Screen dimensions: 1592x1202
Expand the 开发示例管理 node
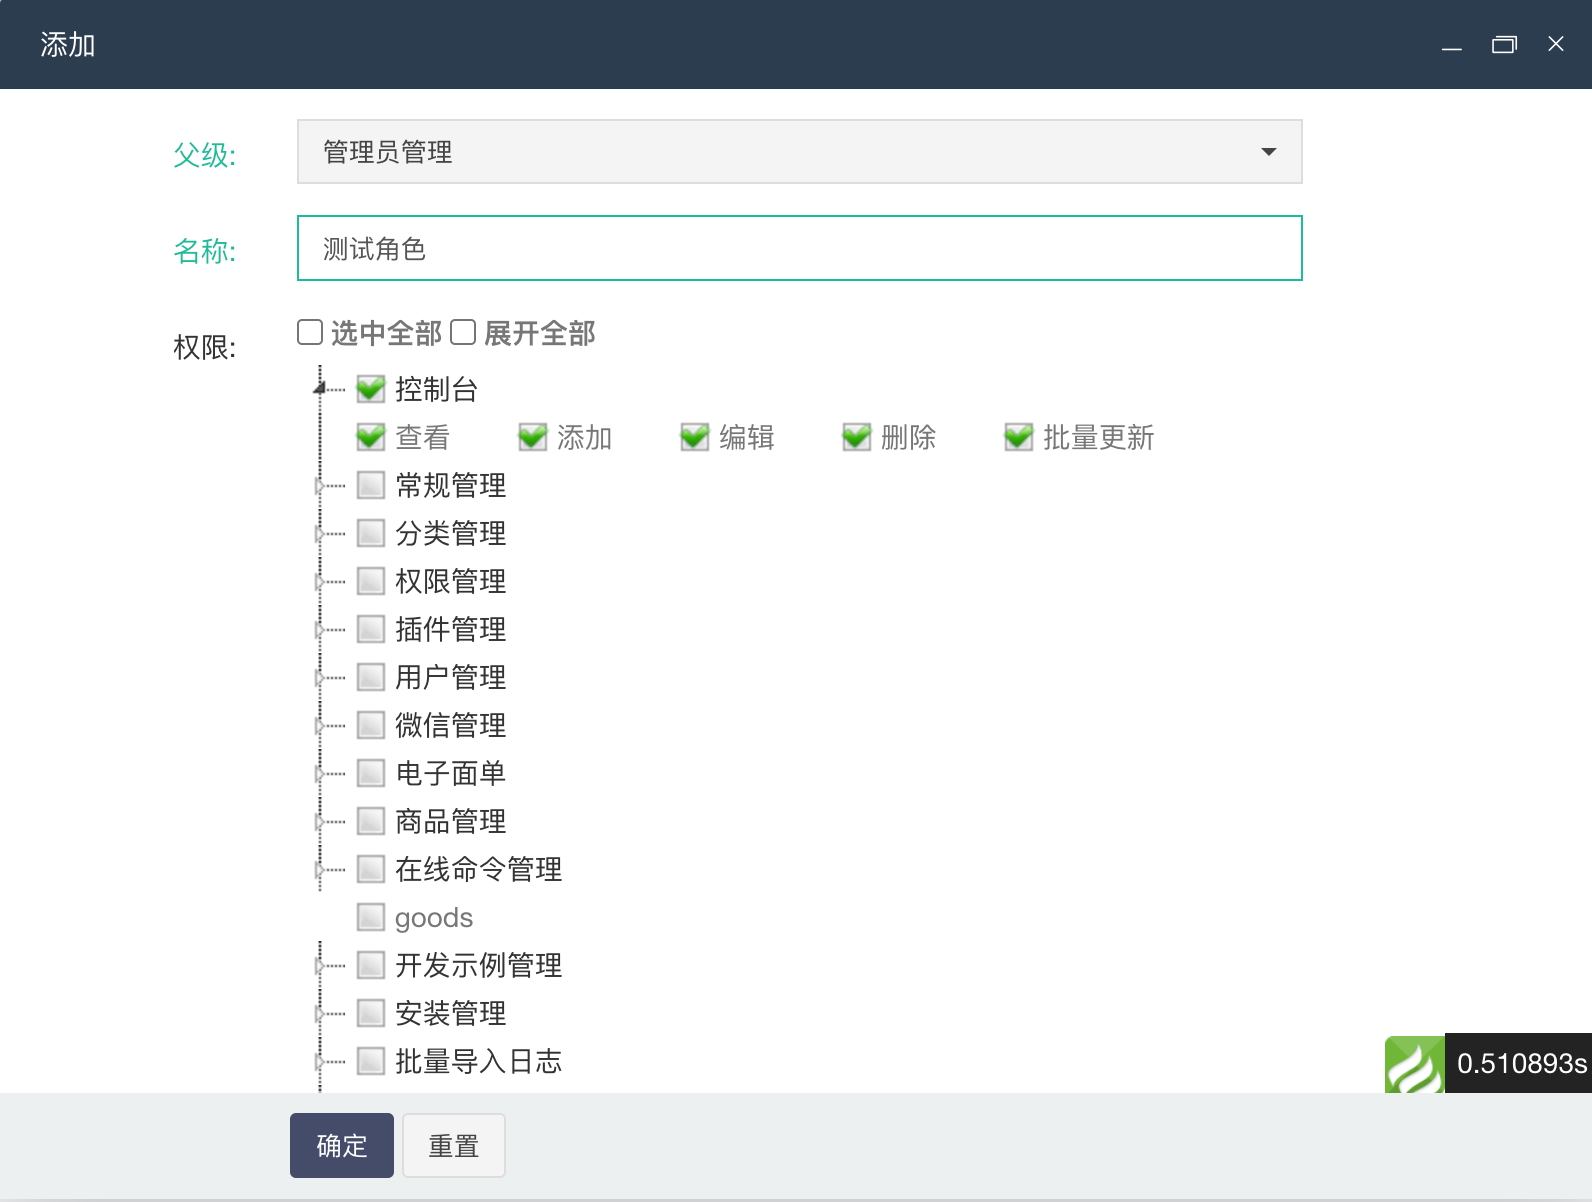[x=319, y=966]
